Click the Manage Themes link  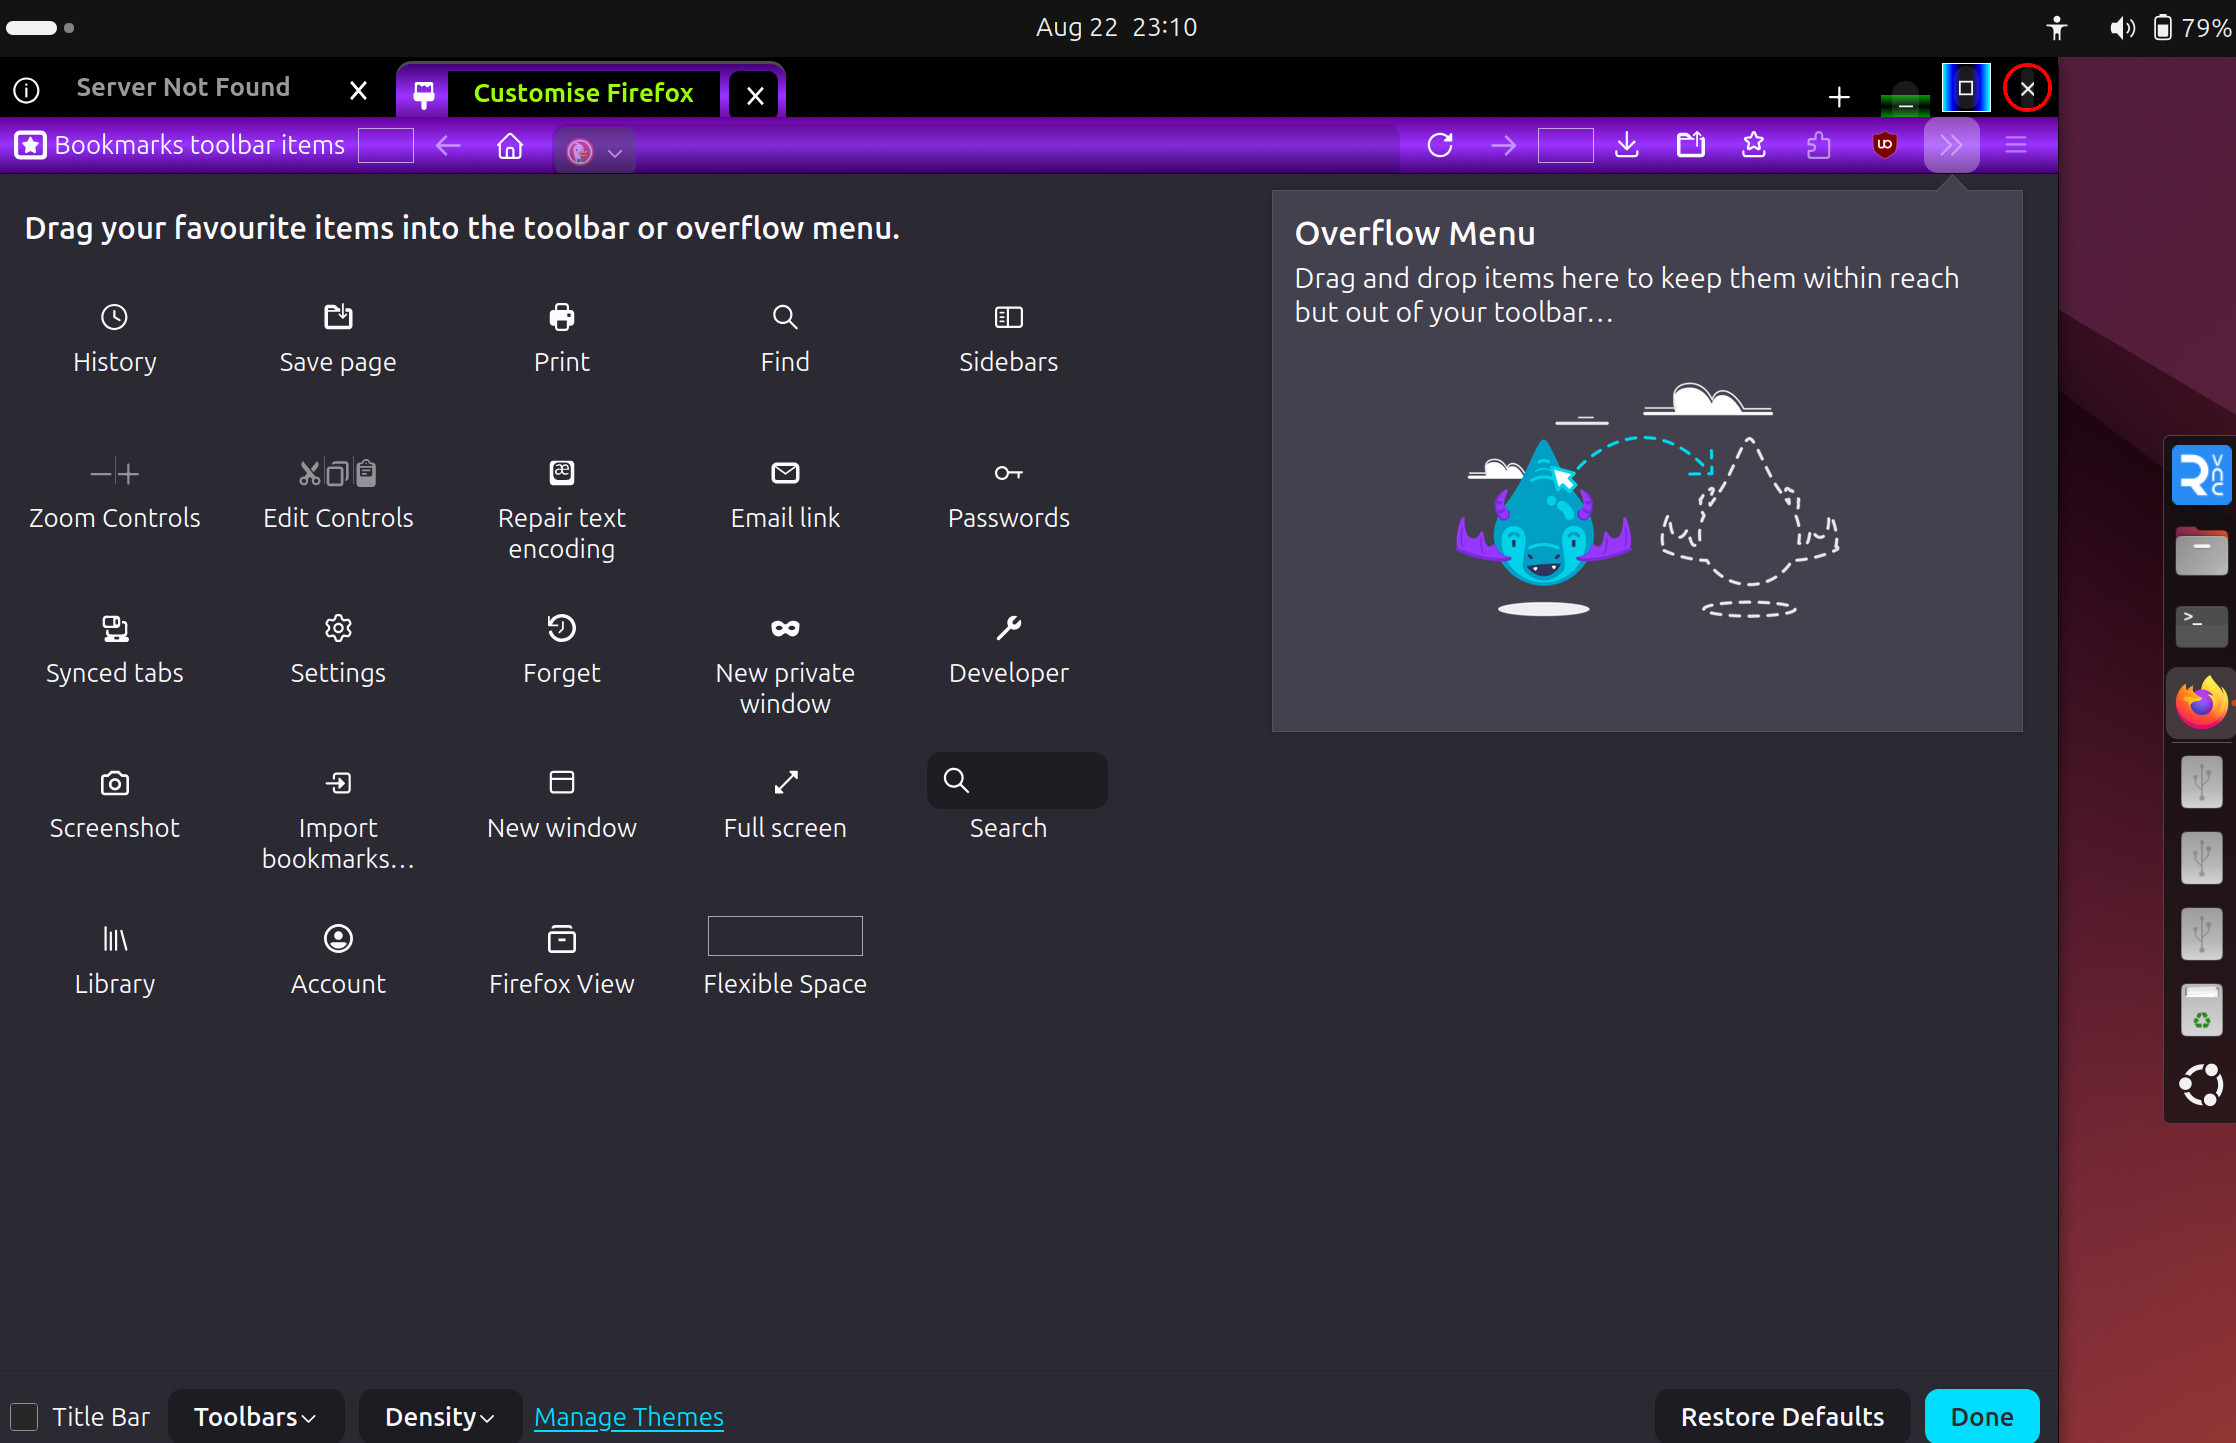629,1416
